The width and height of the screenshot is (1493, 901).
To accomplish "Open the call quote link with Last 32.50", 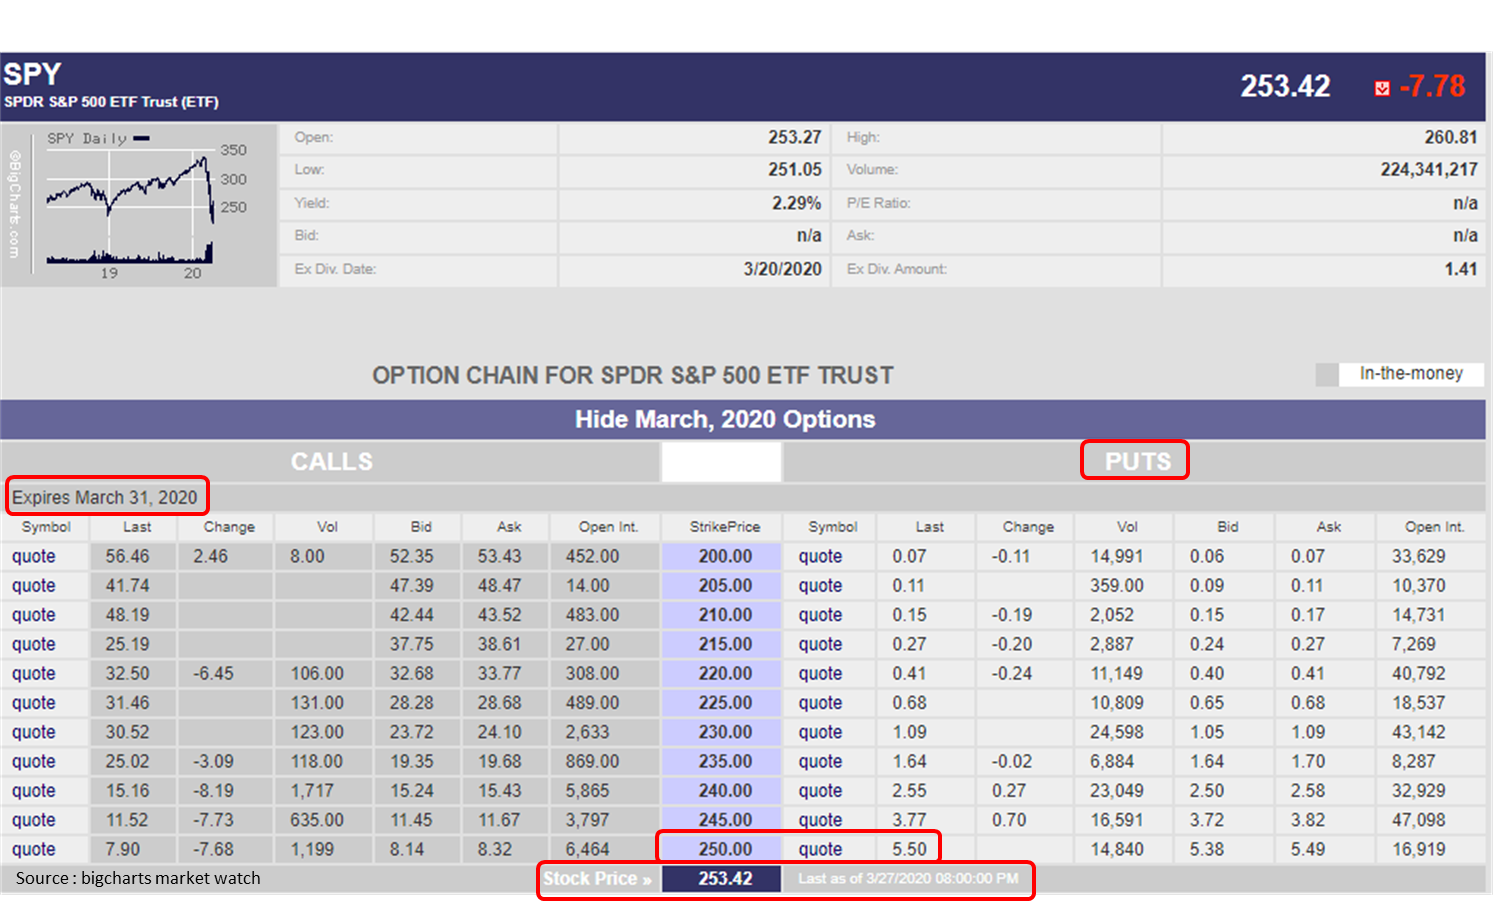I will tap(34, 673).
